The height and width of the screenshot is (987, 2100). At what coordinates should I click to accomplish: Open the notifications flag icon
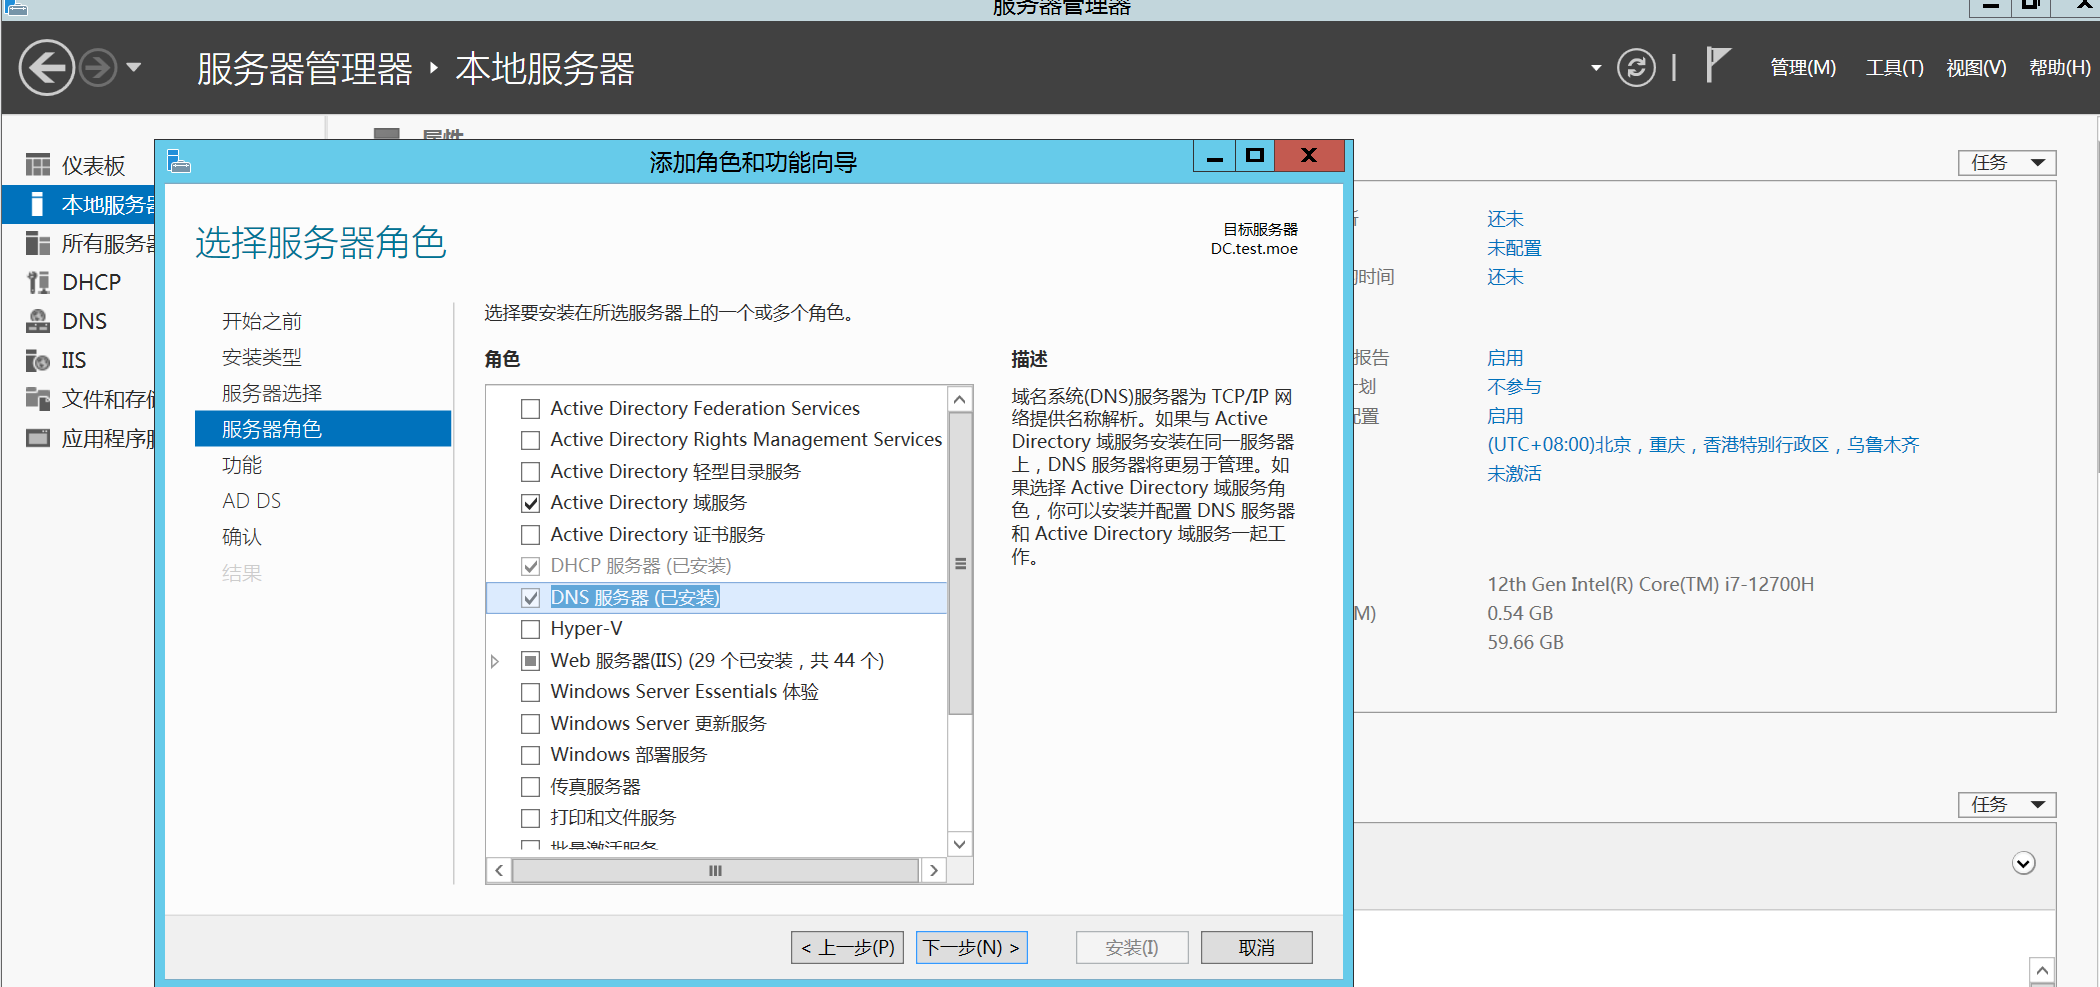(1717, 66)
